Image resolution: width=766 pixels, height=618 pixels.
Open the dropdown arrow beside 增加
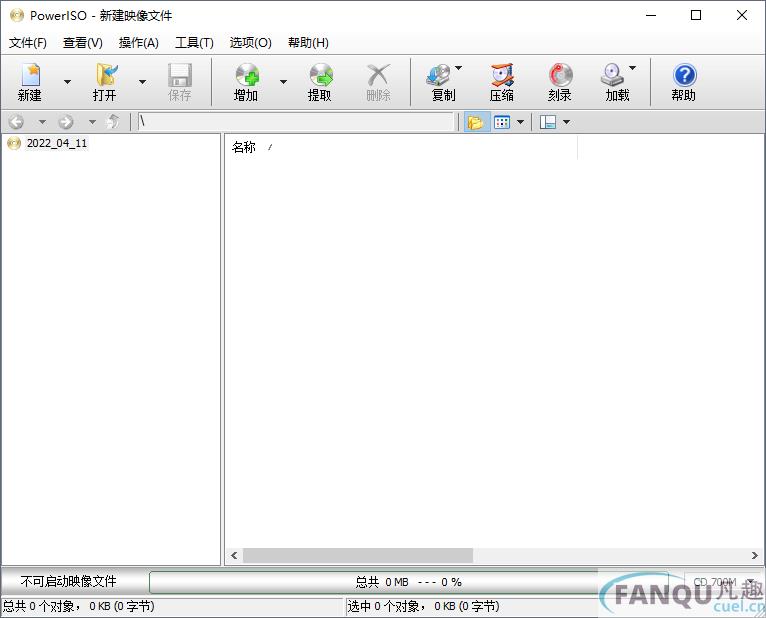click(283, 82)
